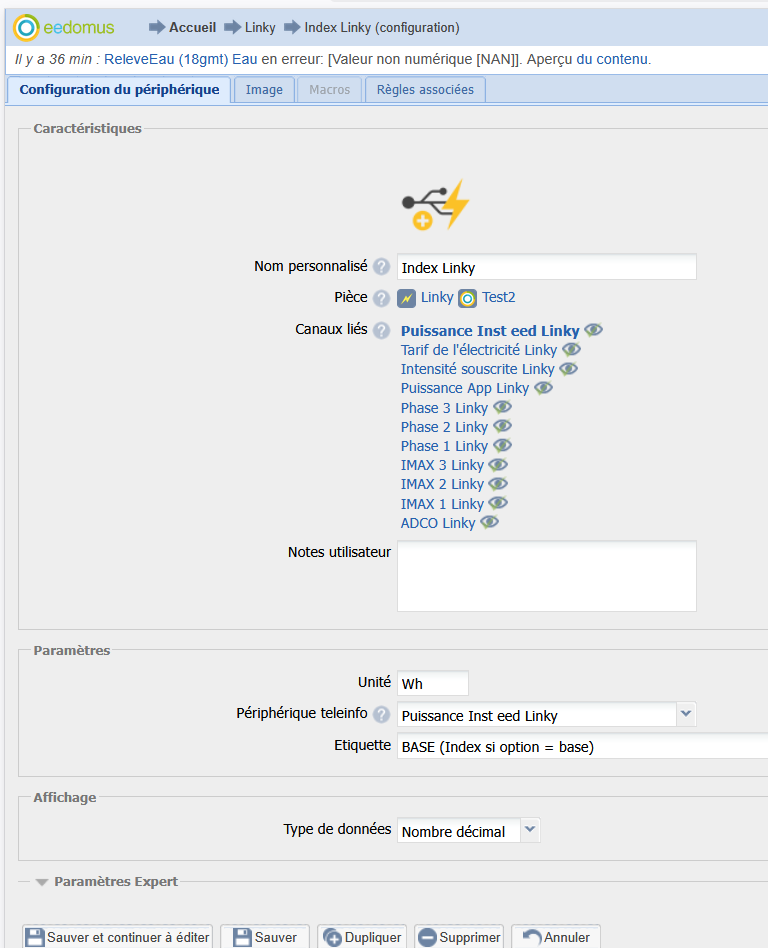Click Sauver et continuer à éditer button
The height and width of the screenshot is (948, 768).
117,937
